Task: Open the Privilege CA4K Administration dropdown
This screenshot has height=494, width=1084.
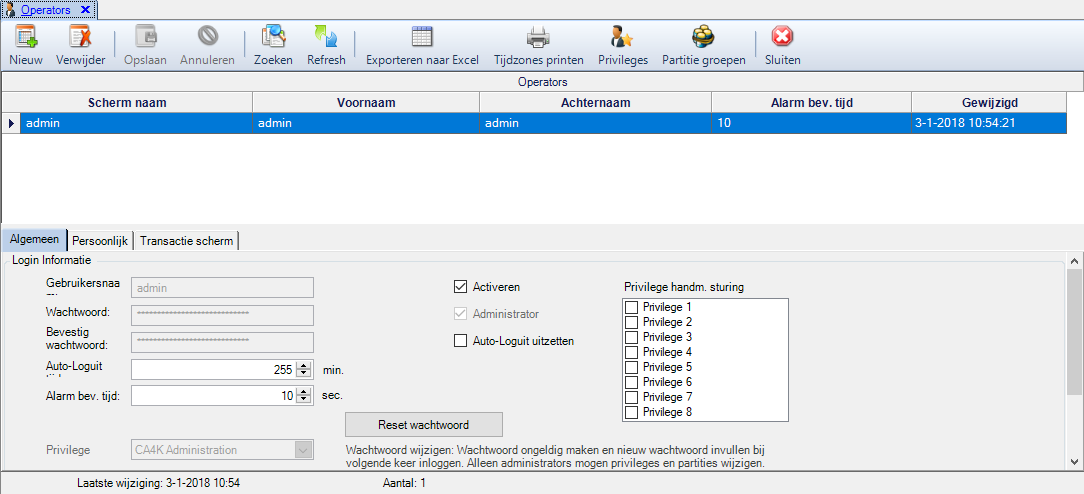Action: (x=303, y=450)
